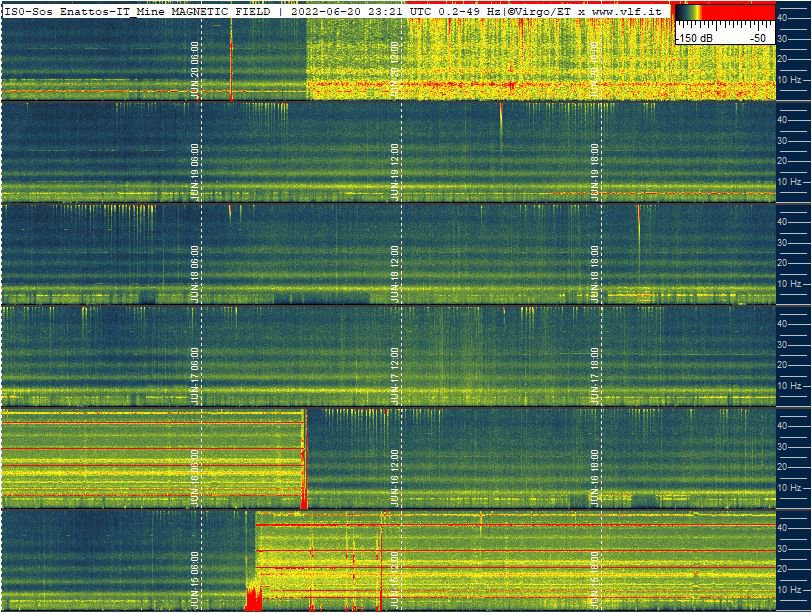Click the 10 Hz label of the JUN 16 row
The image size is (812, 613).
(x=789, y=488)
